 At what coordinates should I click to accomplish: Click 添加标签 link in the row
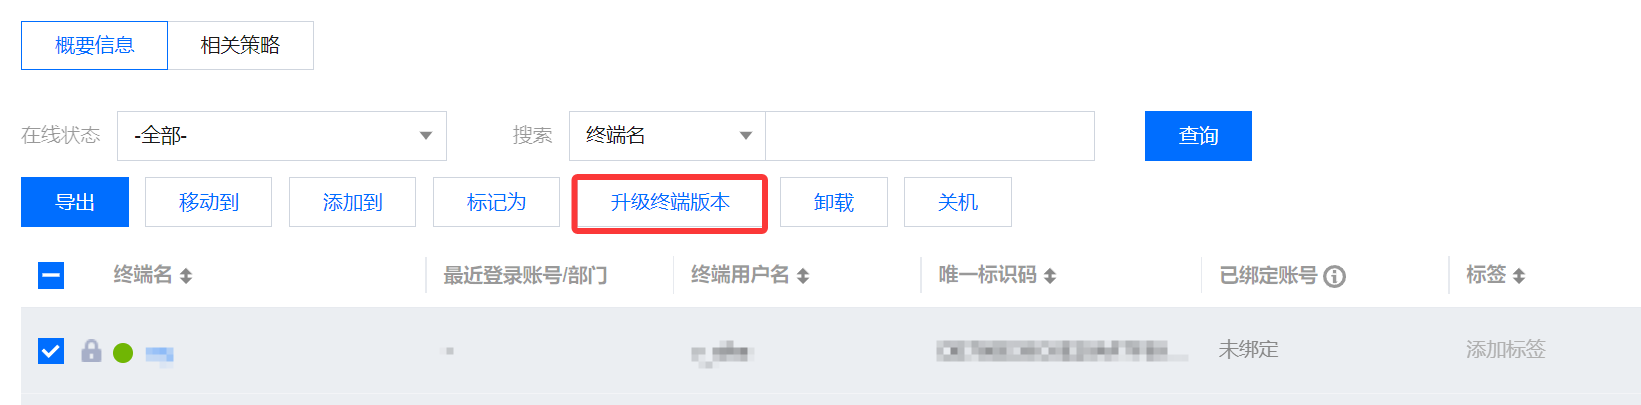[1505, 350]
